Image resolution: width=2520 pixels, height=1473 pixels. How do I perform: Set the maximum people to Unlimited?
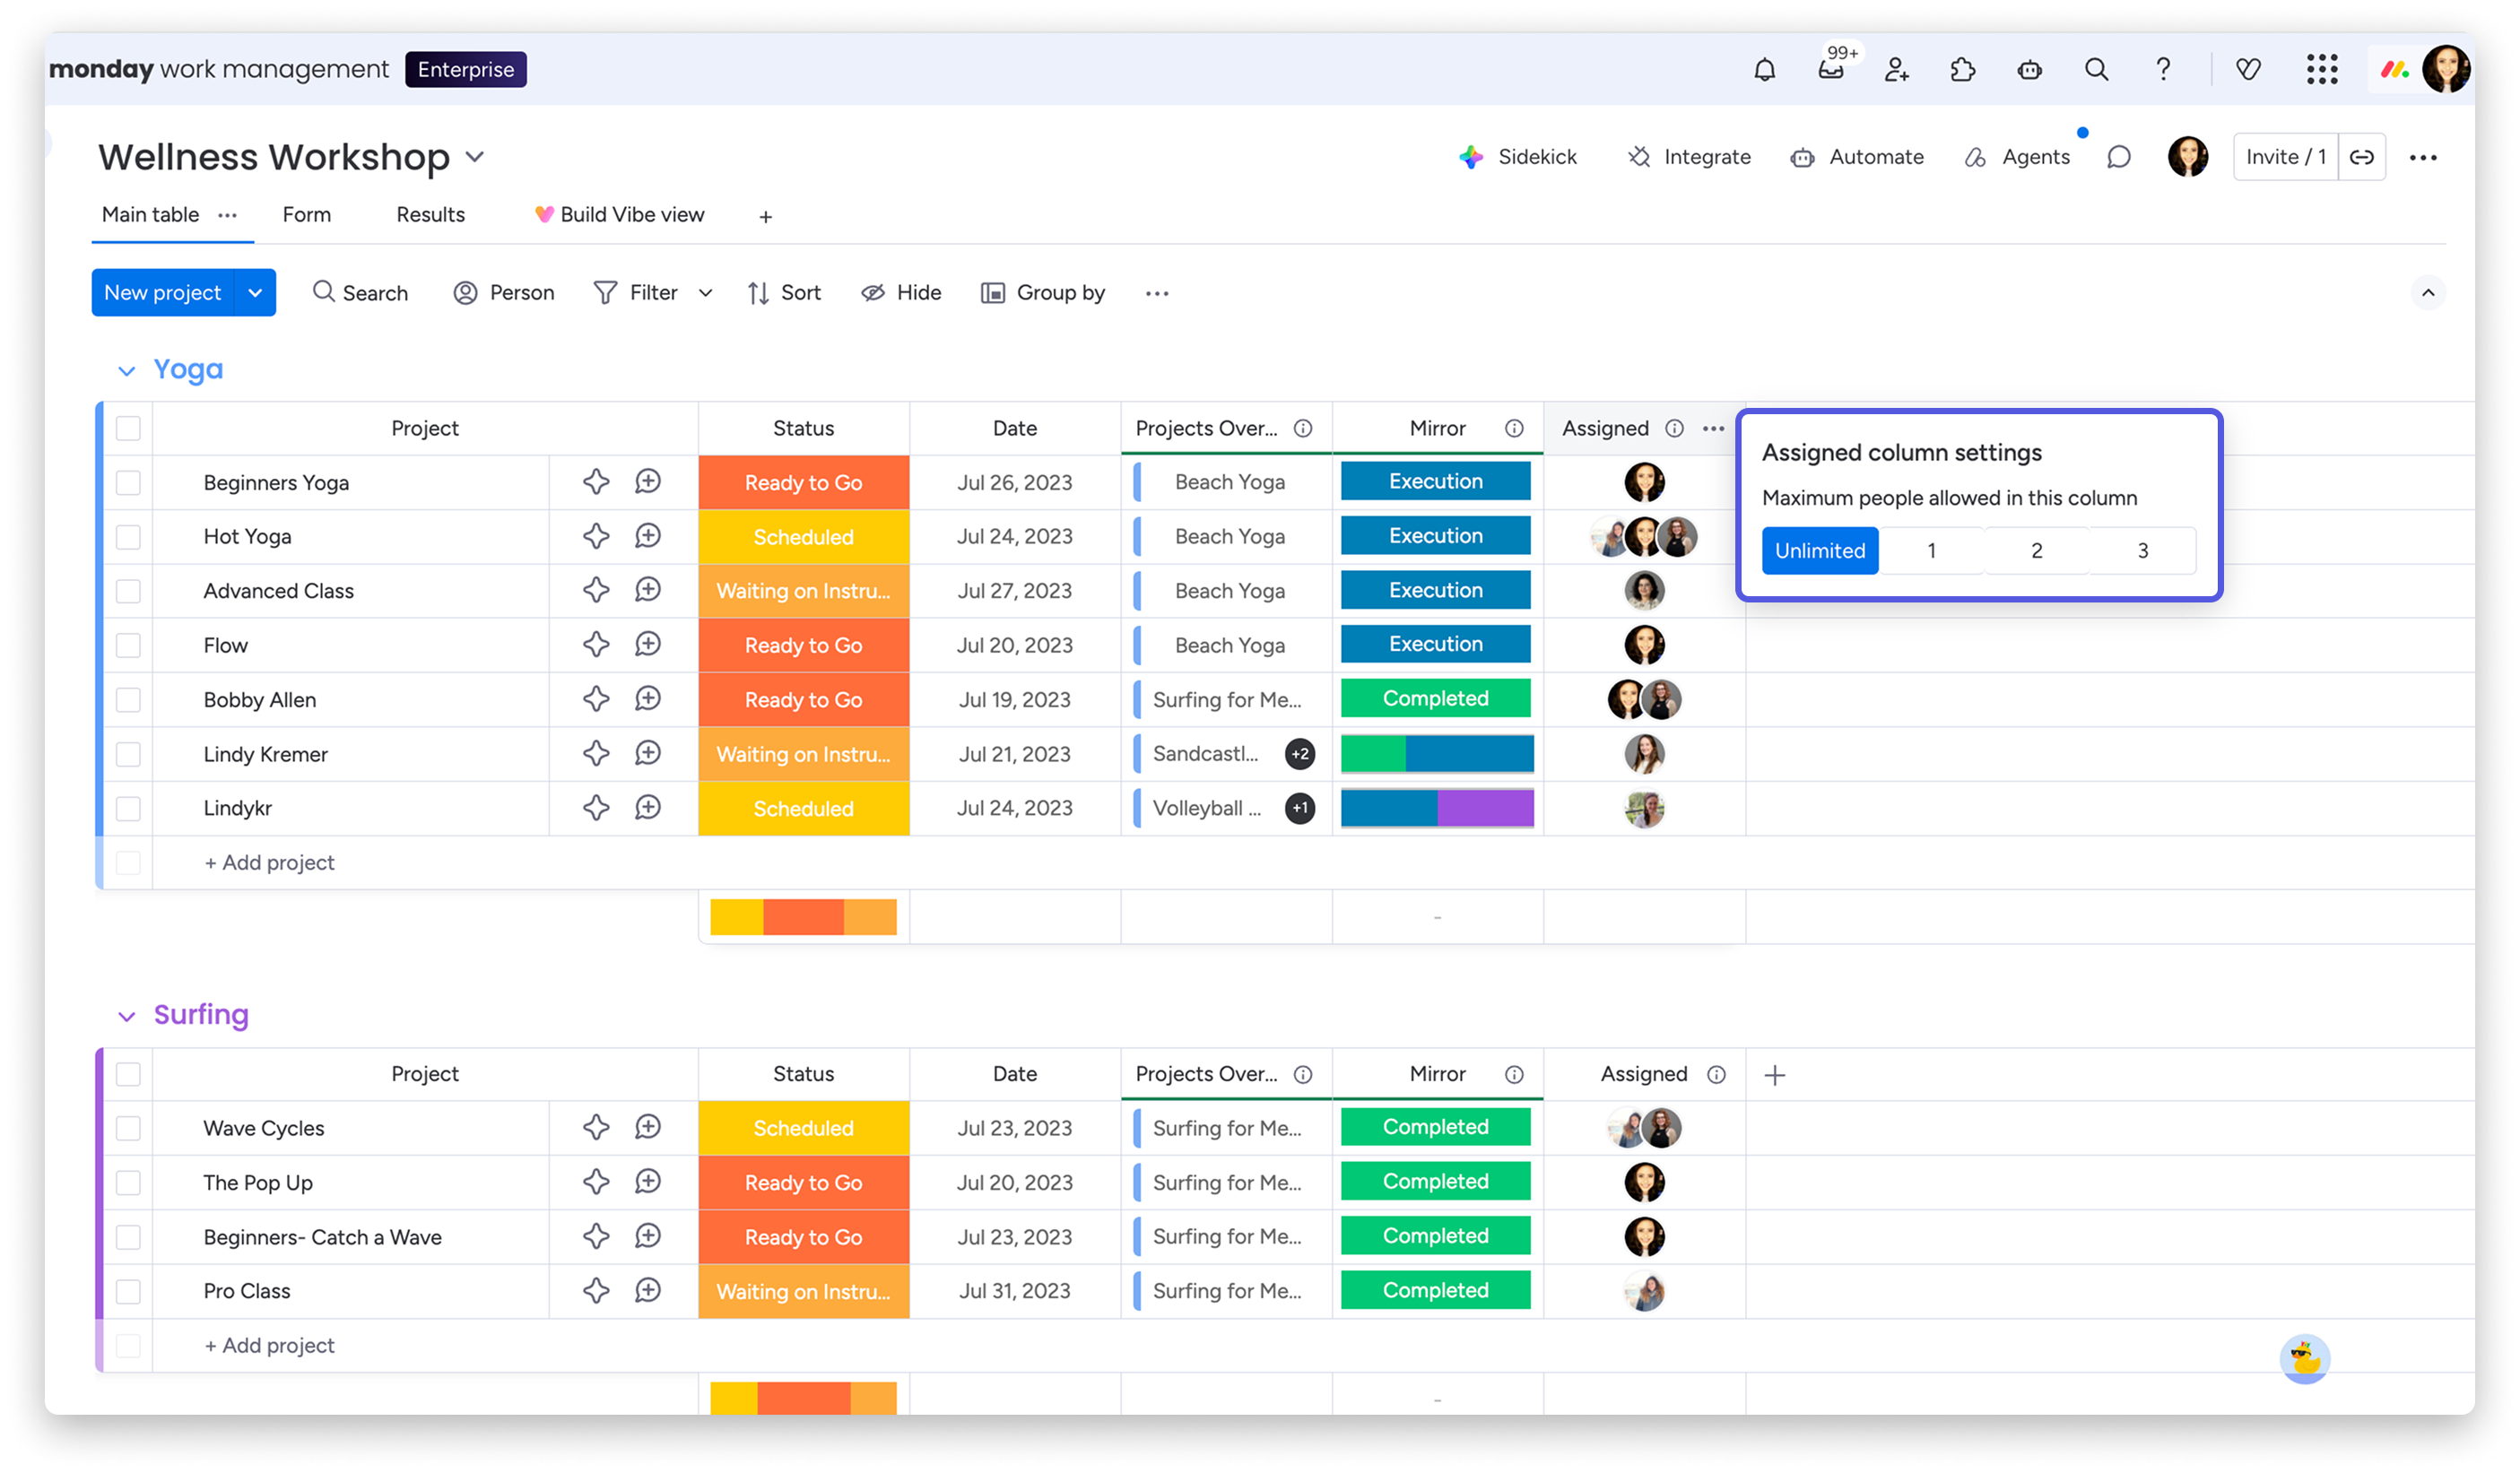[1819, 551]
